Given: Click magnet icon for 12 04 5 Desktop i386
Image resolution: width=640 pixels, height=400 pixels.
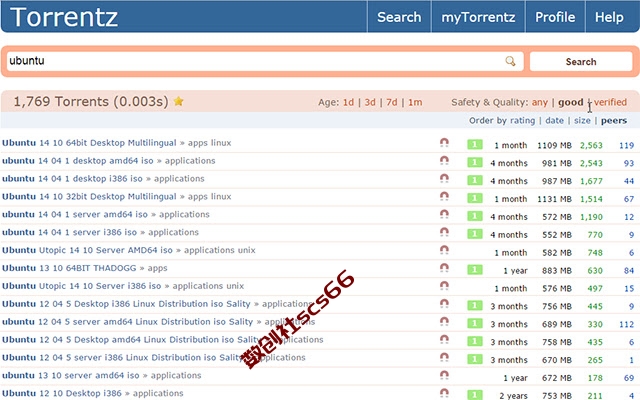Looking at the screenshot, I should coord(444,304).
